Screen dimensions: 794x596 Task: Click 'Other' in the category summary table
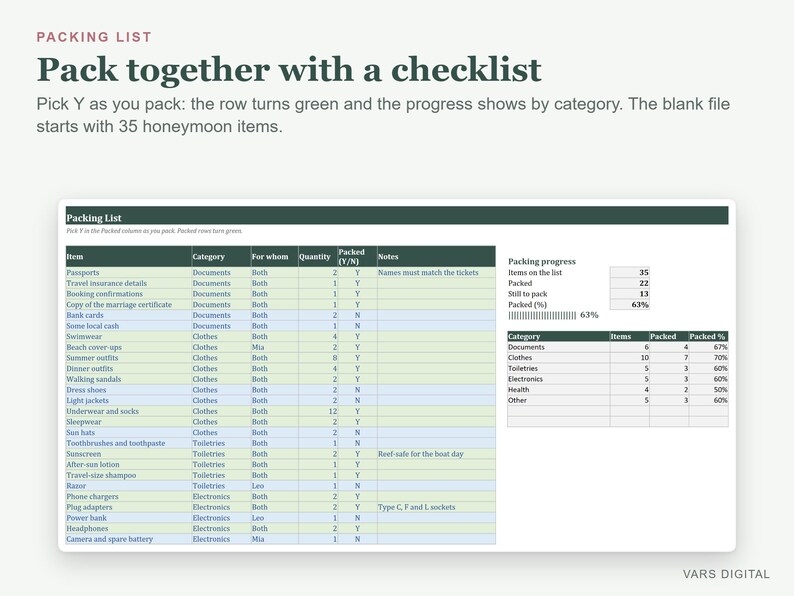559,400
